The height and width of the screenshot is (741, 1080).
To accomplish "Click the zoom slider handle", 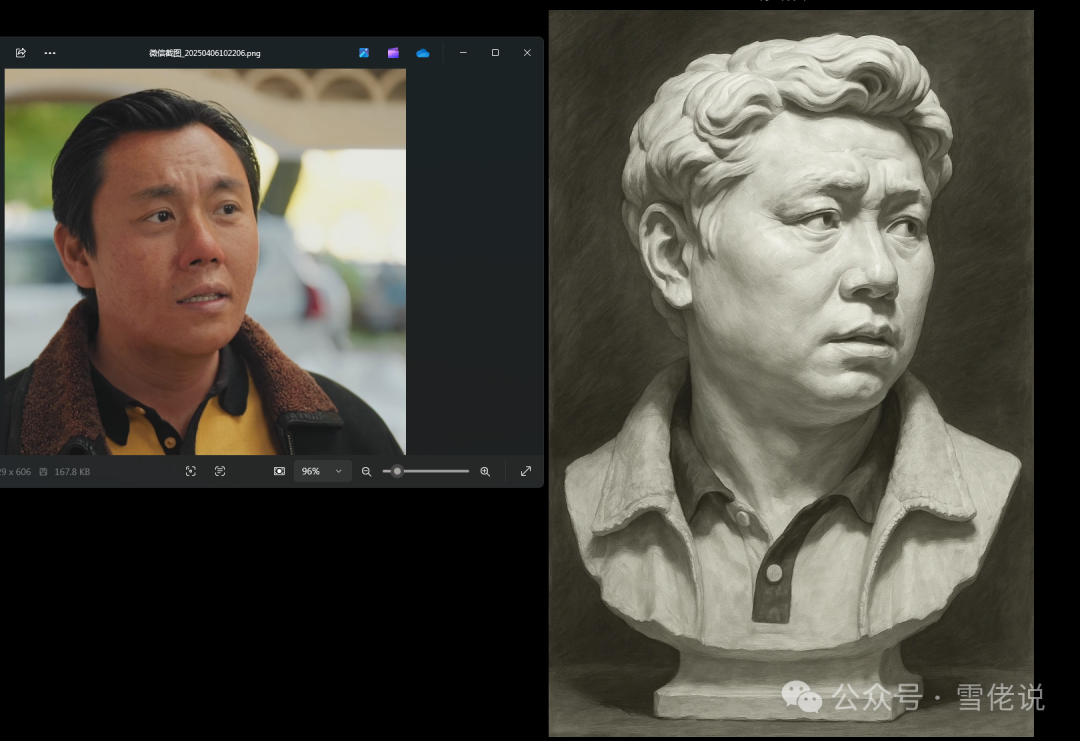I will [397, 471].
